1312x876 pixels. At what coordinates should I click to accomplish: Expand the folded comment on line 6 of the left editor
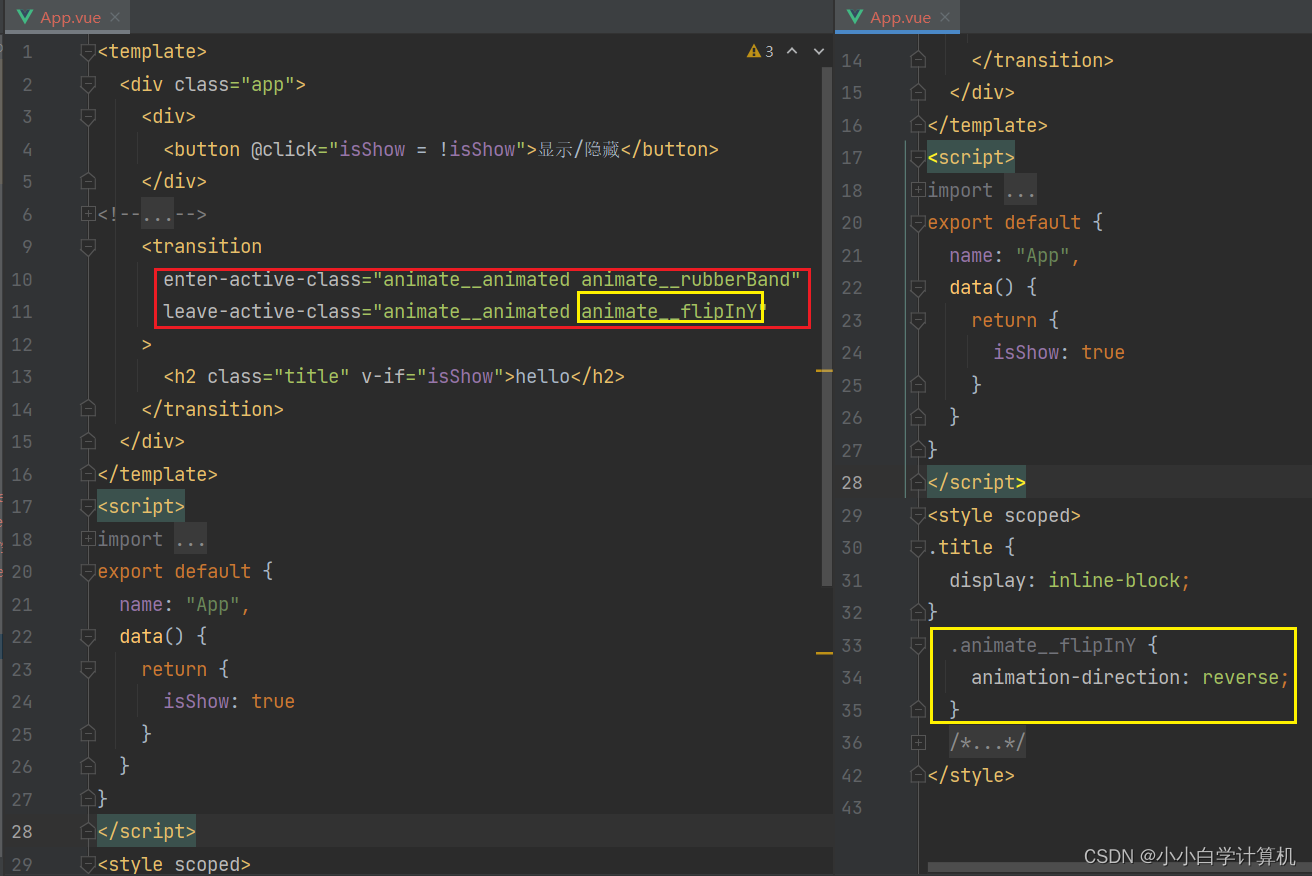coord(88,214)
